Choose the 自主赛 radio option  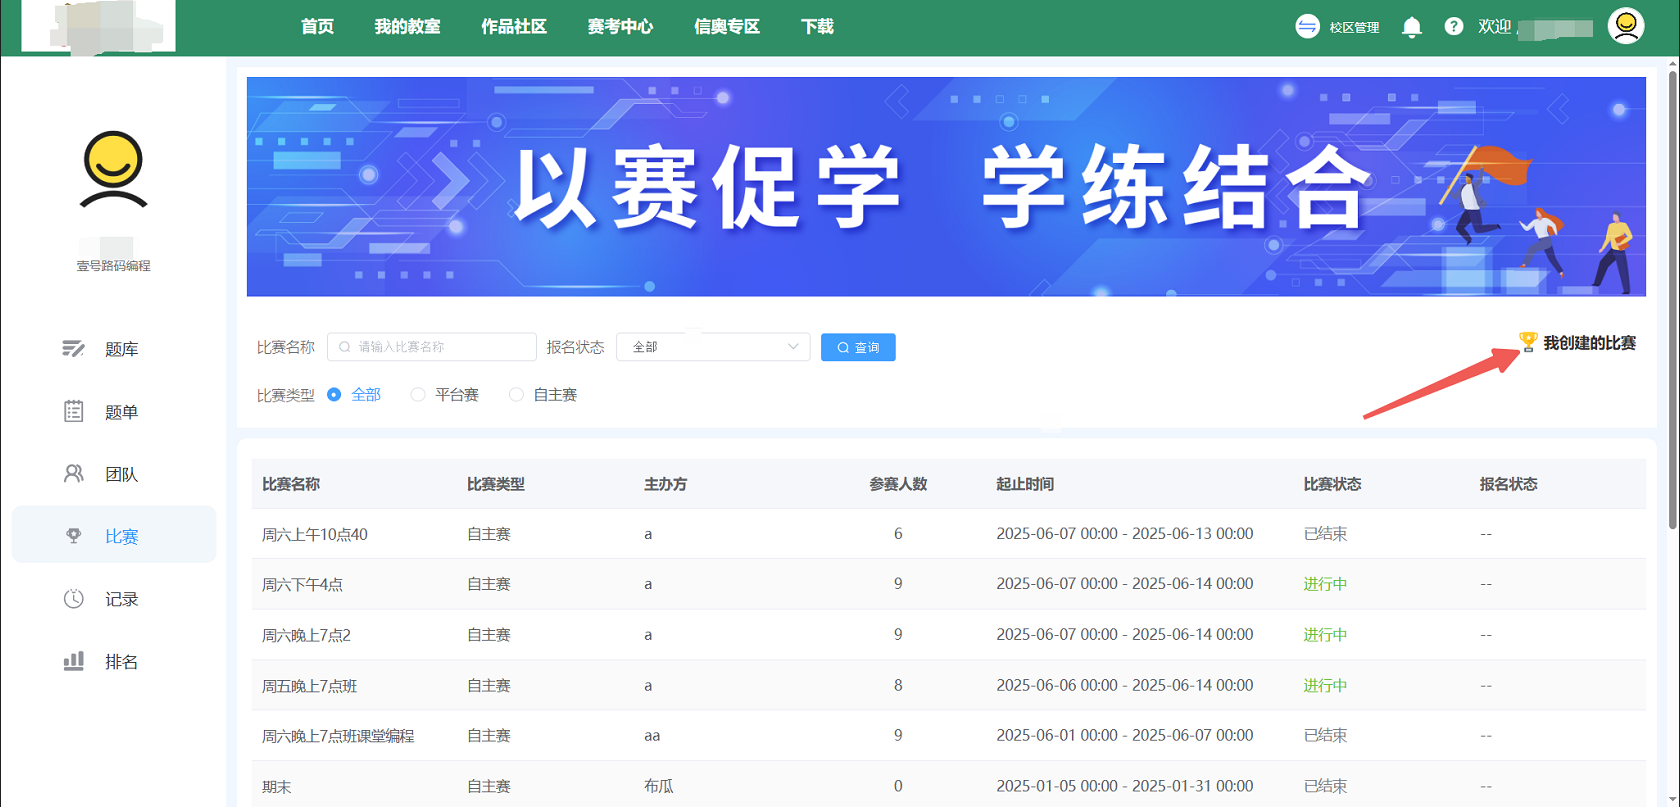516,395
